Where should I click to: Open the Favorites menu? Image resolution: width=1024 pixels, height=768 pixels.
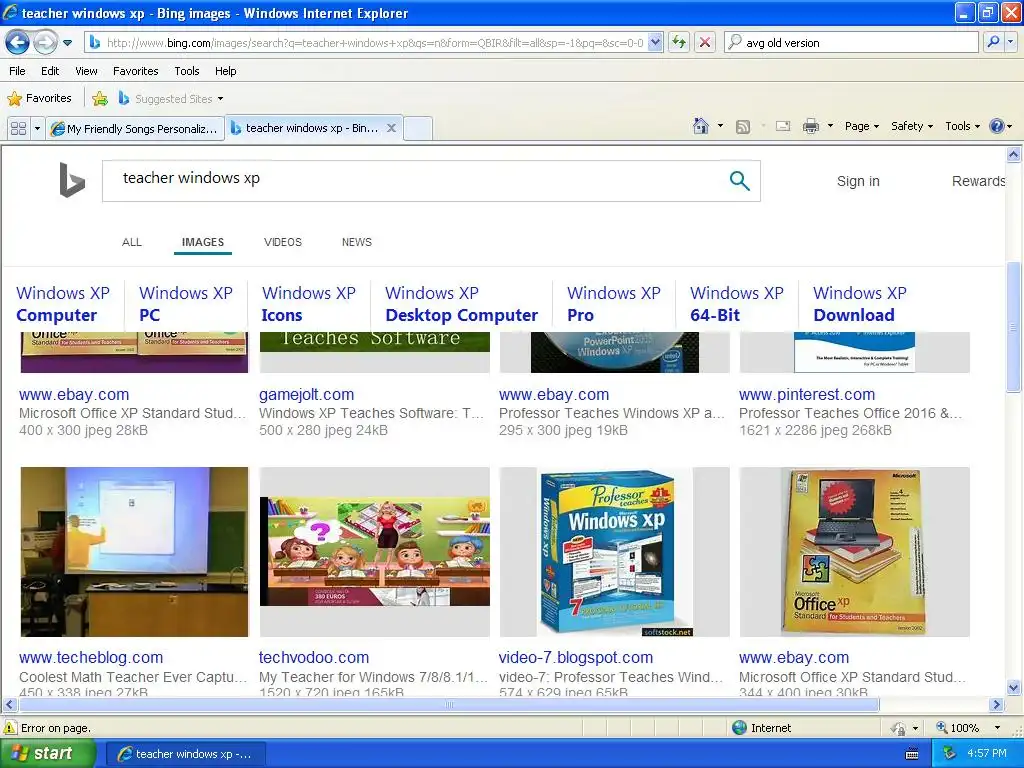(135, 71)
